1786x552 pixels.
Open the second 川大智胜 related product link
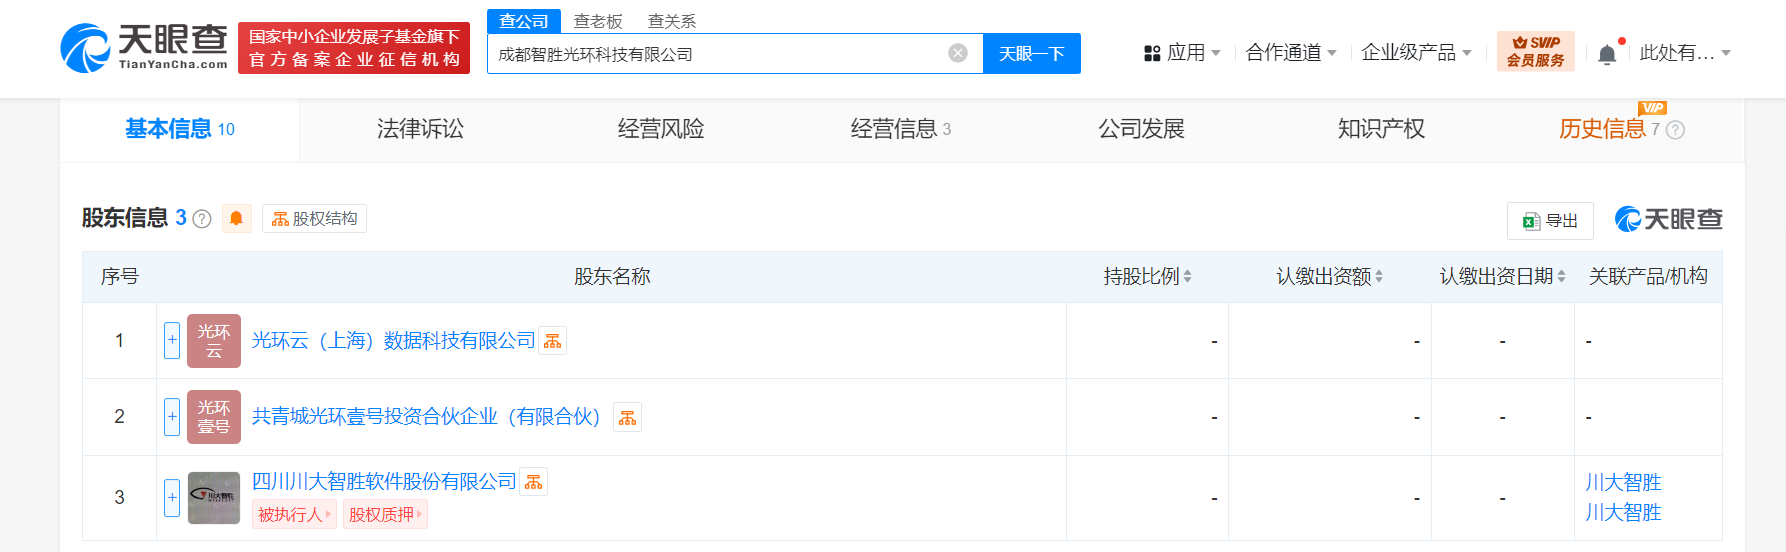(1623, 512)
